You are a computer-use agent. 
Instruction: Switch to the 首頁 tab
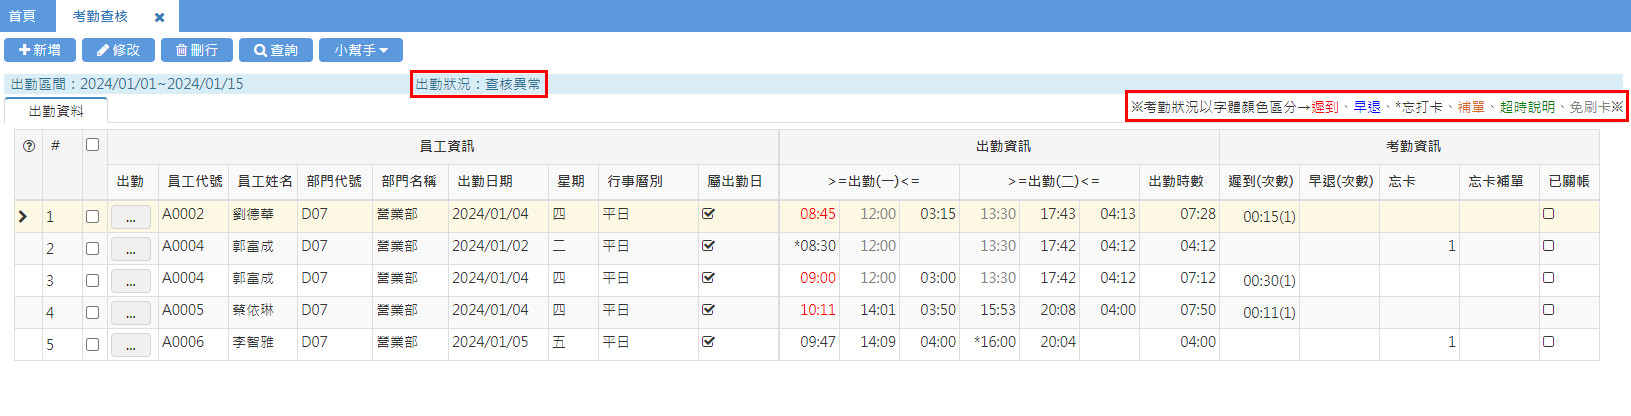click(x=22, y=16)
